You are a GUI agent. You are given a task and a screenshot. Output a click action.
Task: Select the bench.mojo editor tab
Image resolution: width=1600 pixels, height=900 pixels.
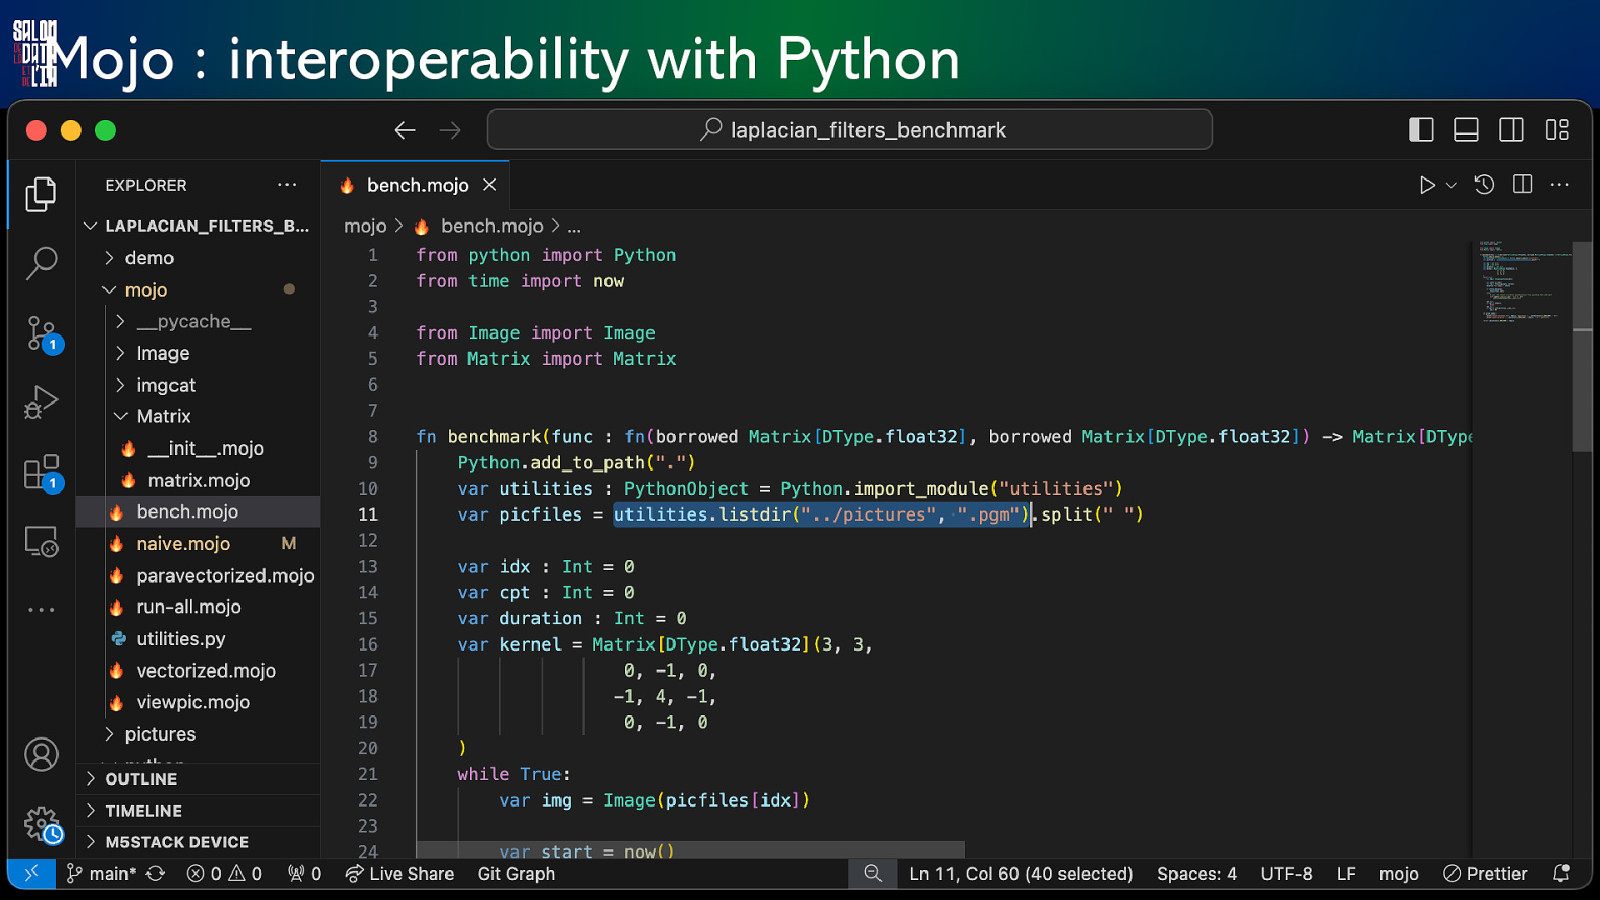[417, 185]
